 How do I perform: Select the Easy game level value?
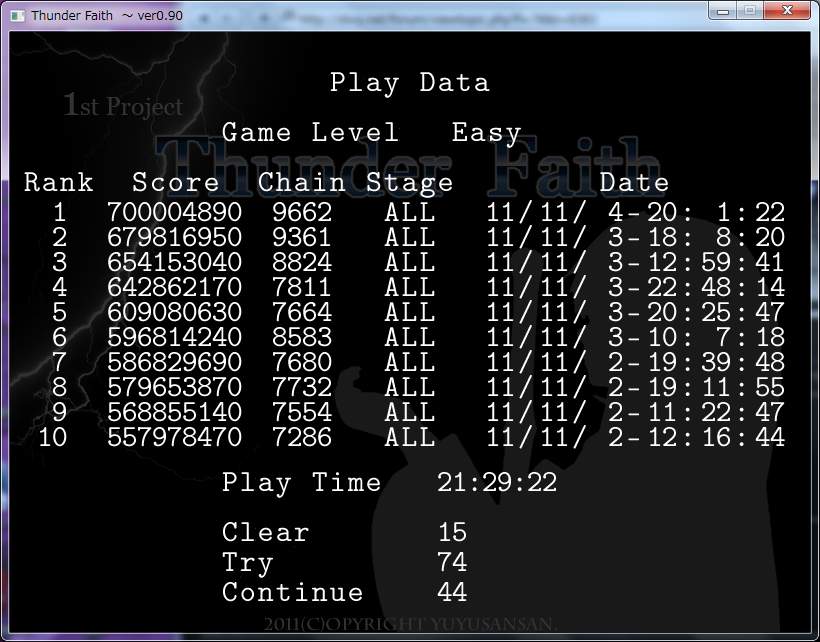point(486,133)
